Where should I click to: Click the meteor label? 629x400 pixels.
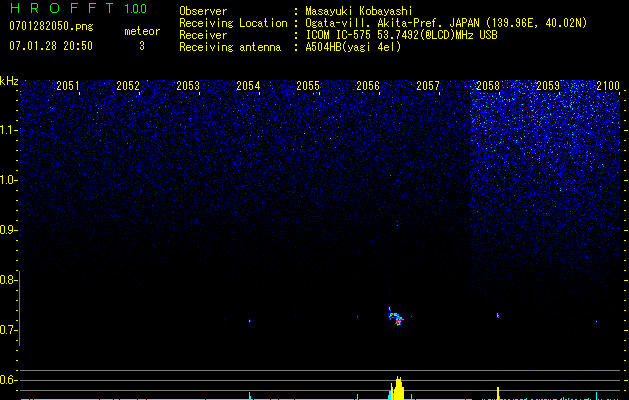142,31
